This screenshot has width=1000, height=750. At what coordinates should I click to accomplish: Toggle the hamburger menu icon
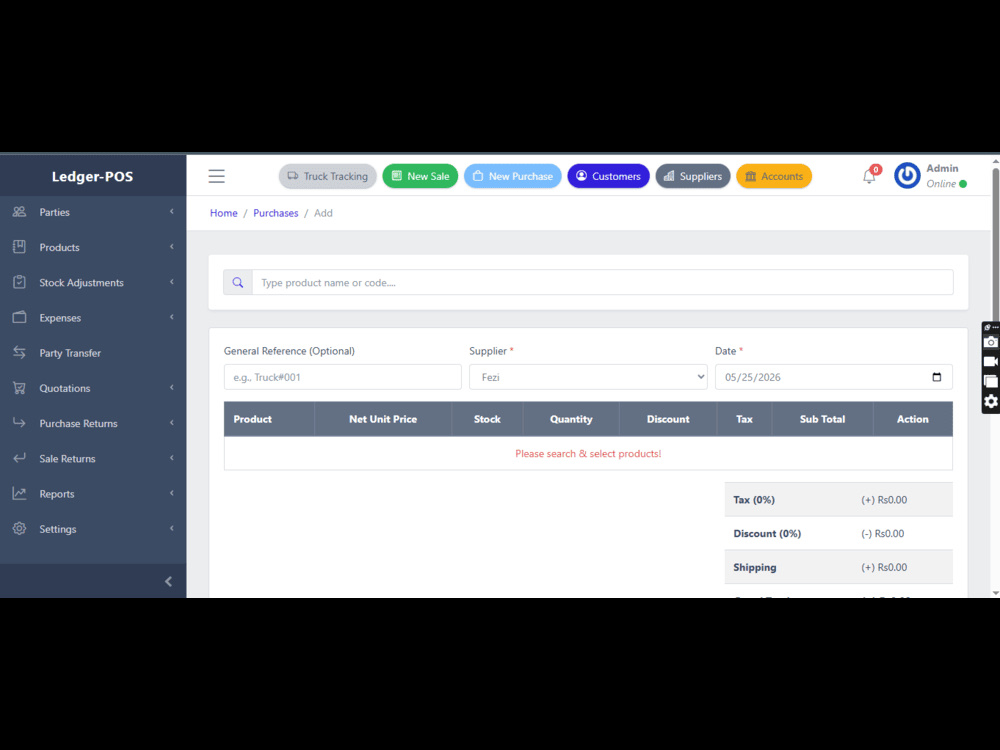pos(216,176)
